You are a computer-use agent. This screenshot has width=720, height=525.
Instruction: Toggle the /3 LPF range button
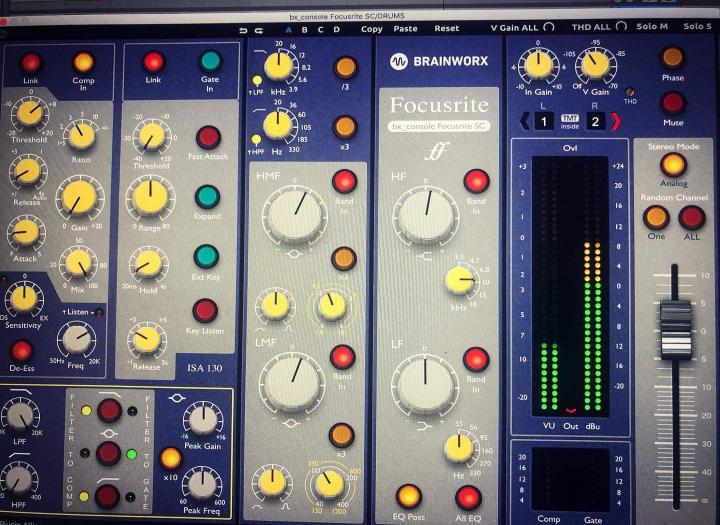[x=346, y=67]
